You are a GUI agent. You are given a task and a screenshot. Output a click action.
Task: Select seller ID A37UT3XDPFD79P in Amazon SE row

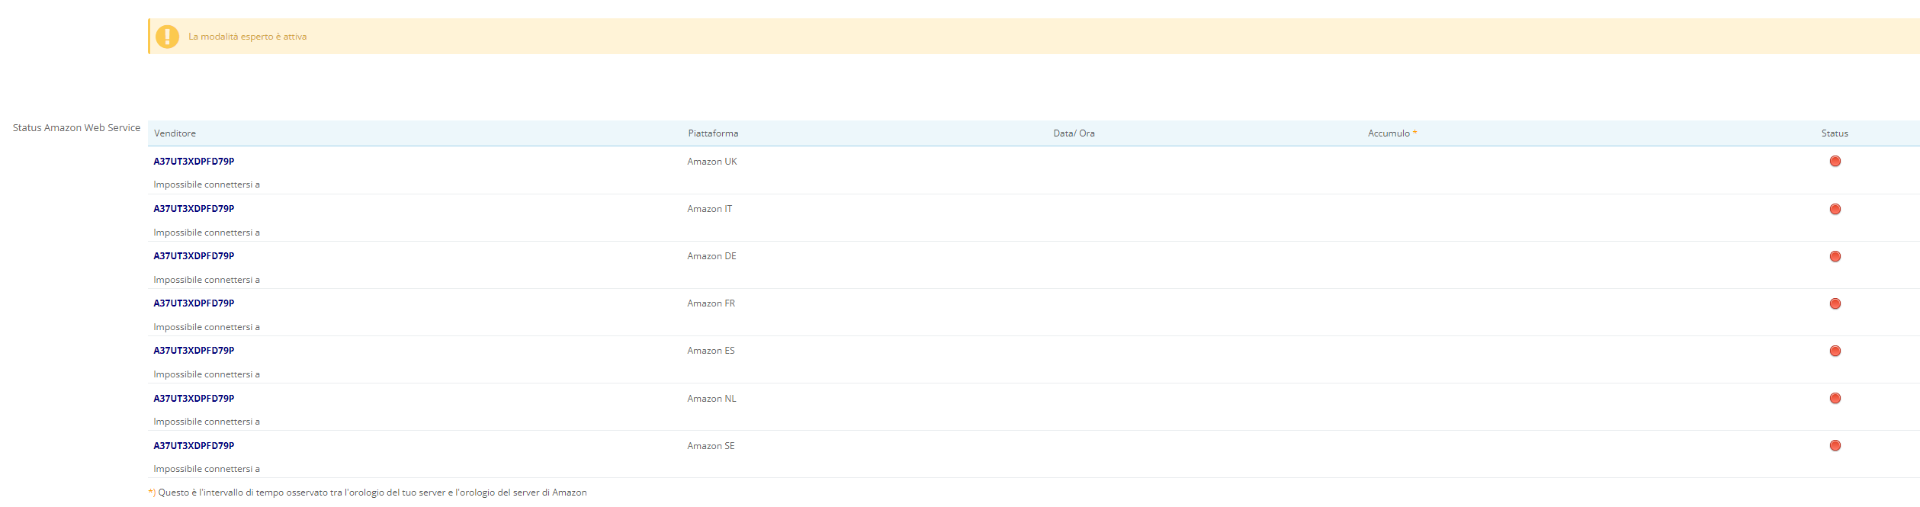[194, 446]
